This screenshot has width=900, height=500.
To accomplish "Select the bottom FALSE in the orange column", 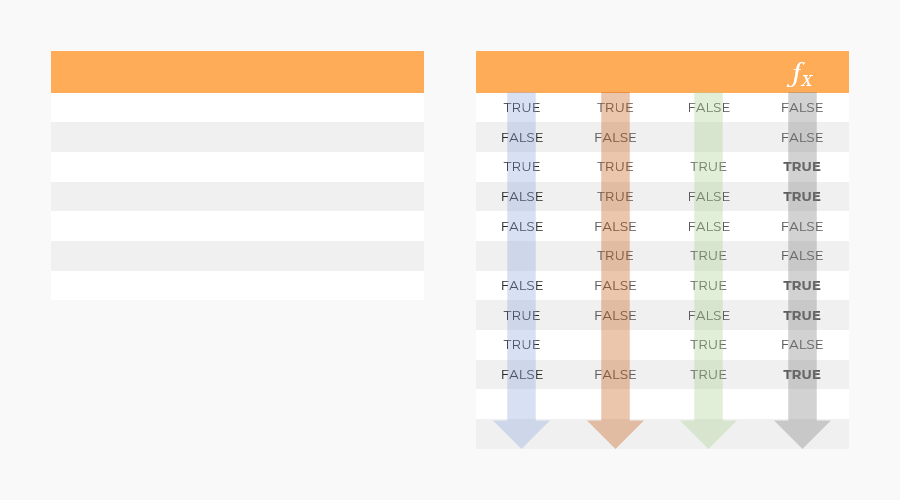I will [x=615, y=375].
